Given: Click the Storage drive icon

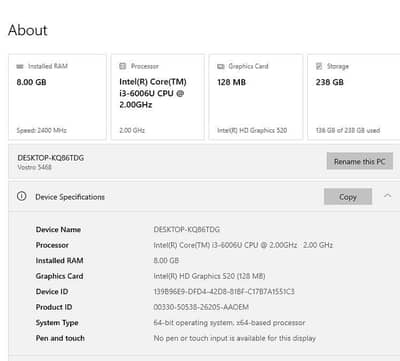Looking at the screenshot, I should click(x=319, y=66).
